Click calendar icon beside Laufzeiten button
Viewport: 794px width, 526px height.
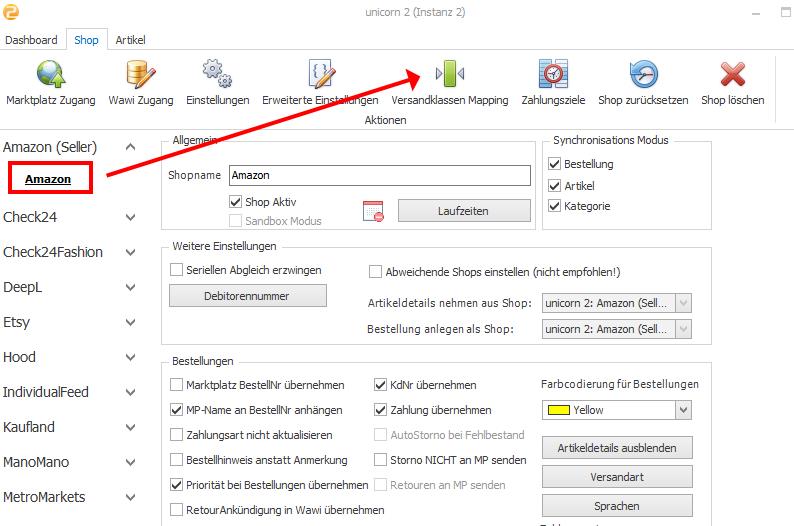pos(373,211)
